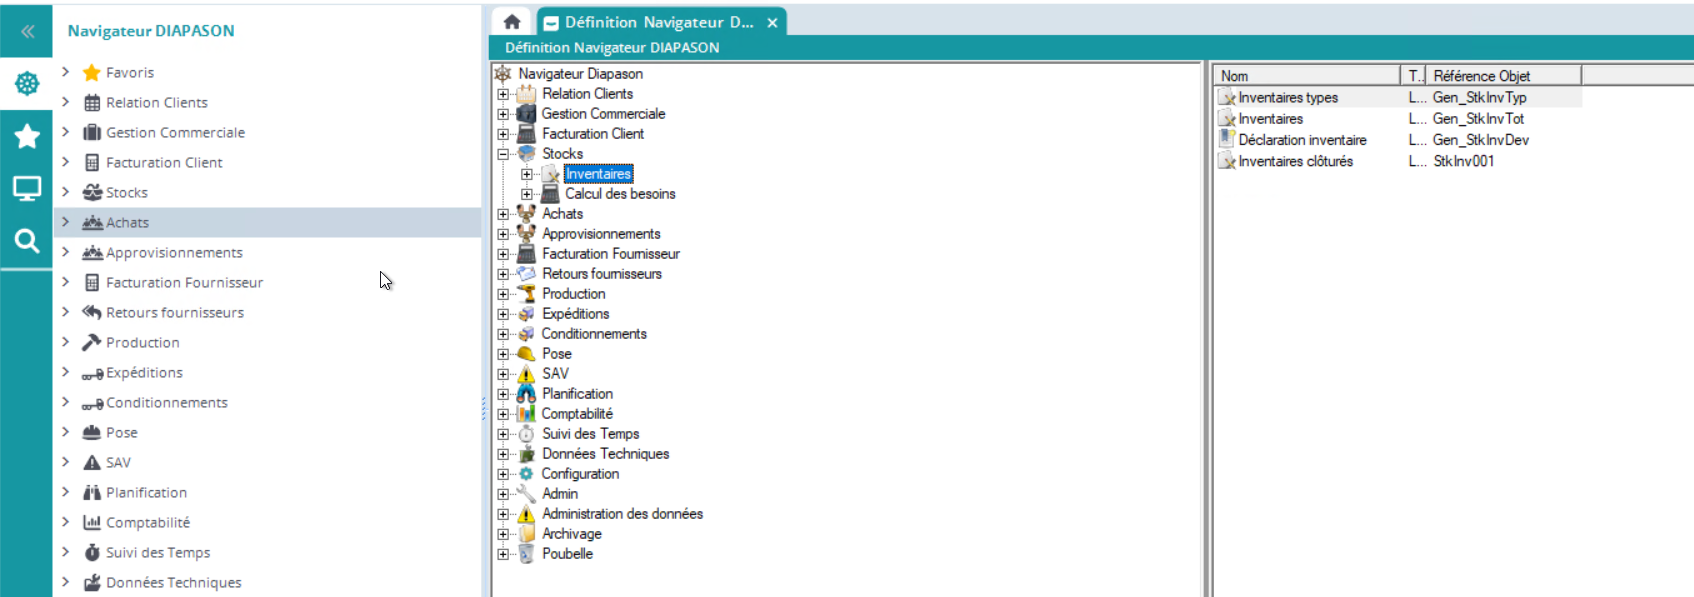
Task: Sort by the Nom column header
Action: point(1305,76)
